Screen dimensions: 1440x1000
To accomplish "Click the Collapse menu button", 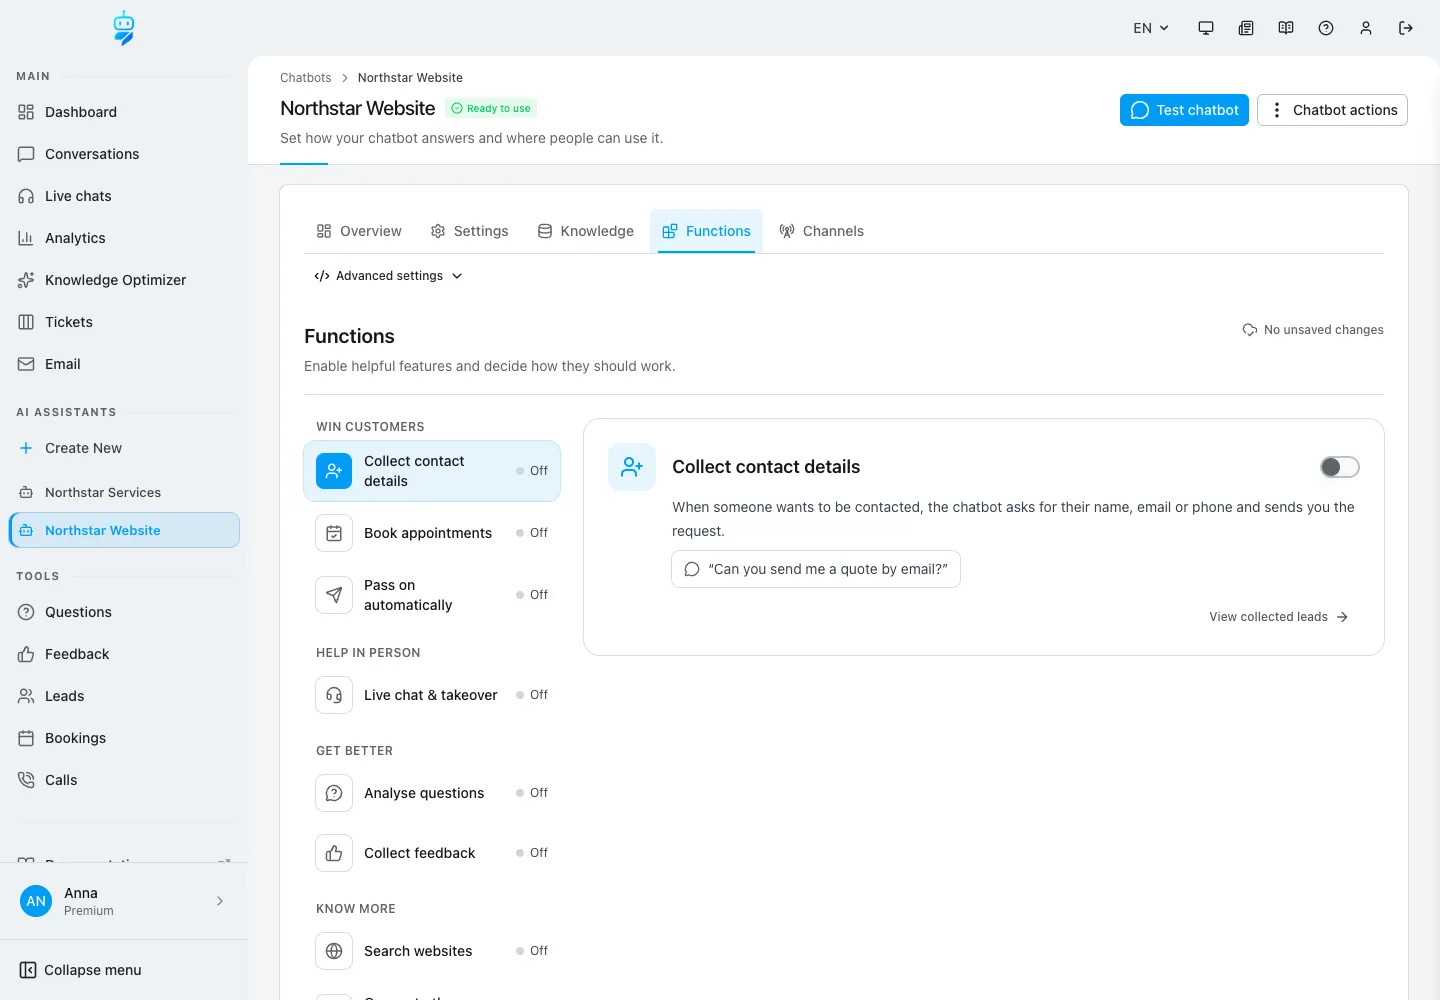I will (81, 970).
